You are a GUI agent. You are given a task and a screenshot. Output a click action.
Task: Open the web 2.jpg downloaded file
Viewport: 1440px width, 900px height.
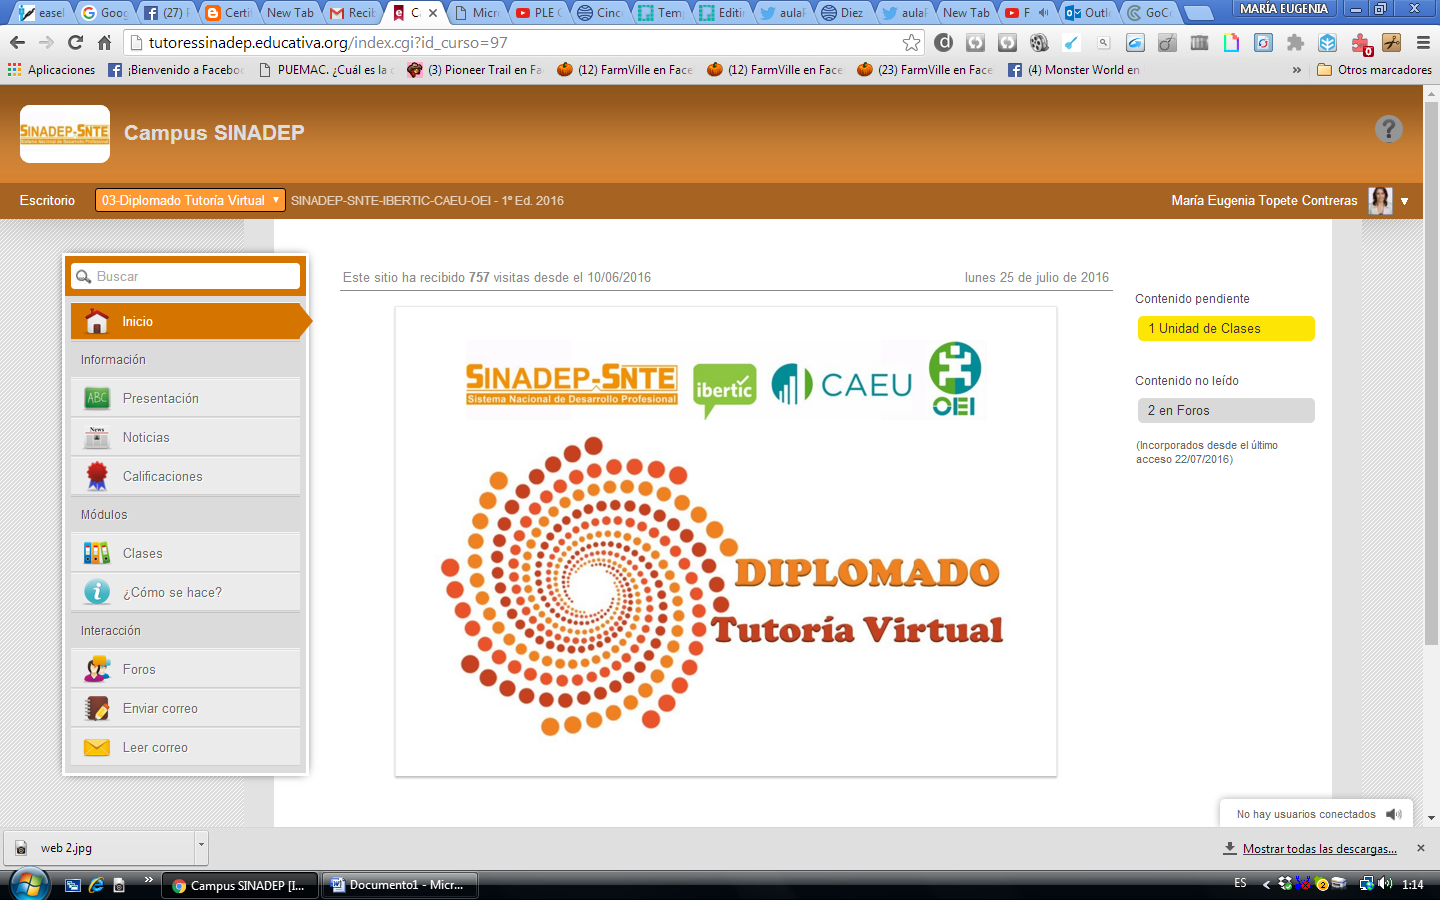coord(100,848)
